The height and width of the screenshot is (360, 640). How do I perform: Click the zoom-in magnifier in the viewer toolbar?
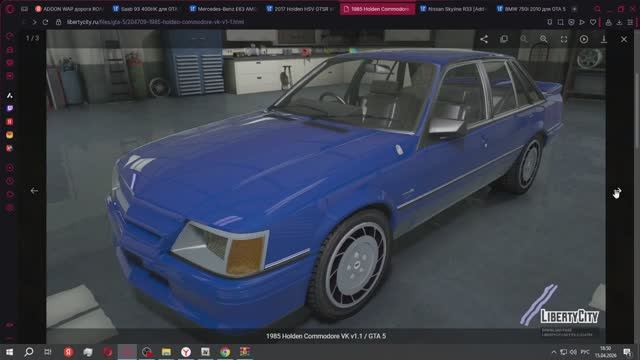pos(544,39)
